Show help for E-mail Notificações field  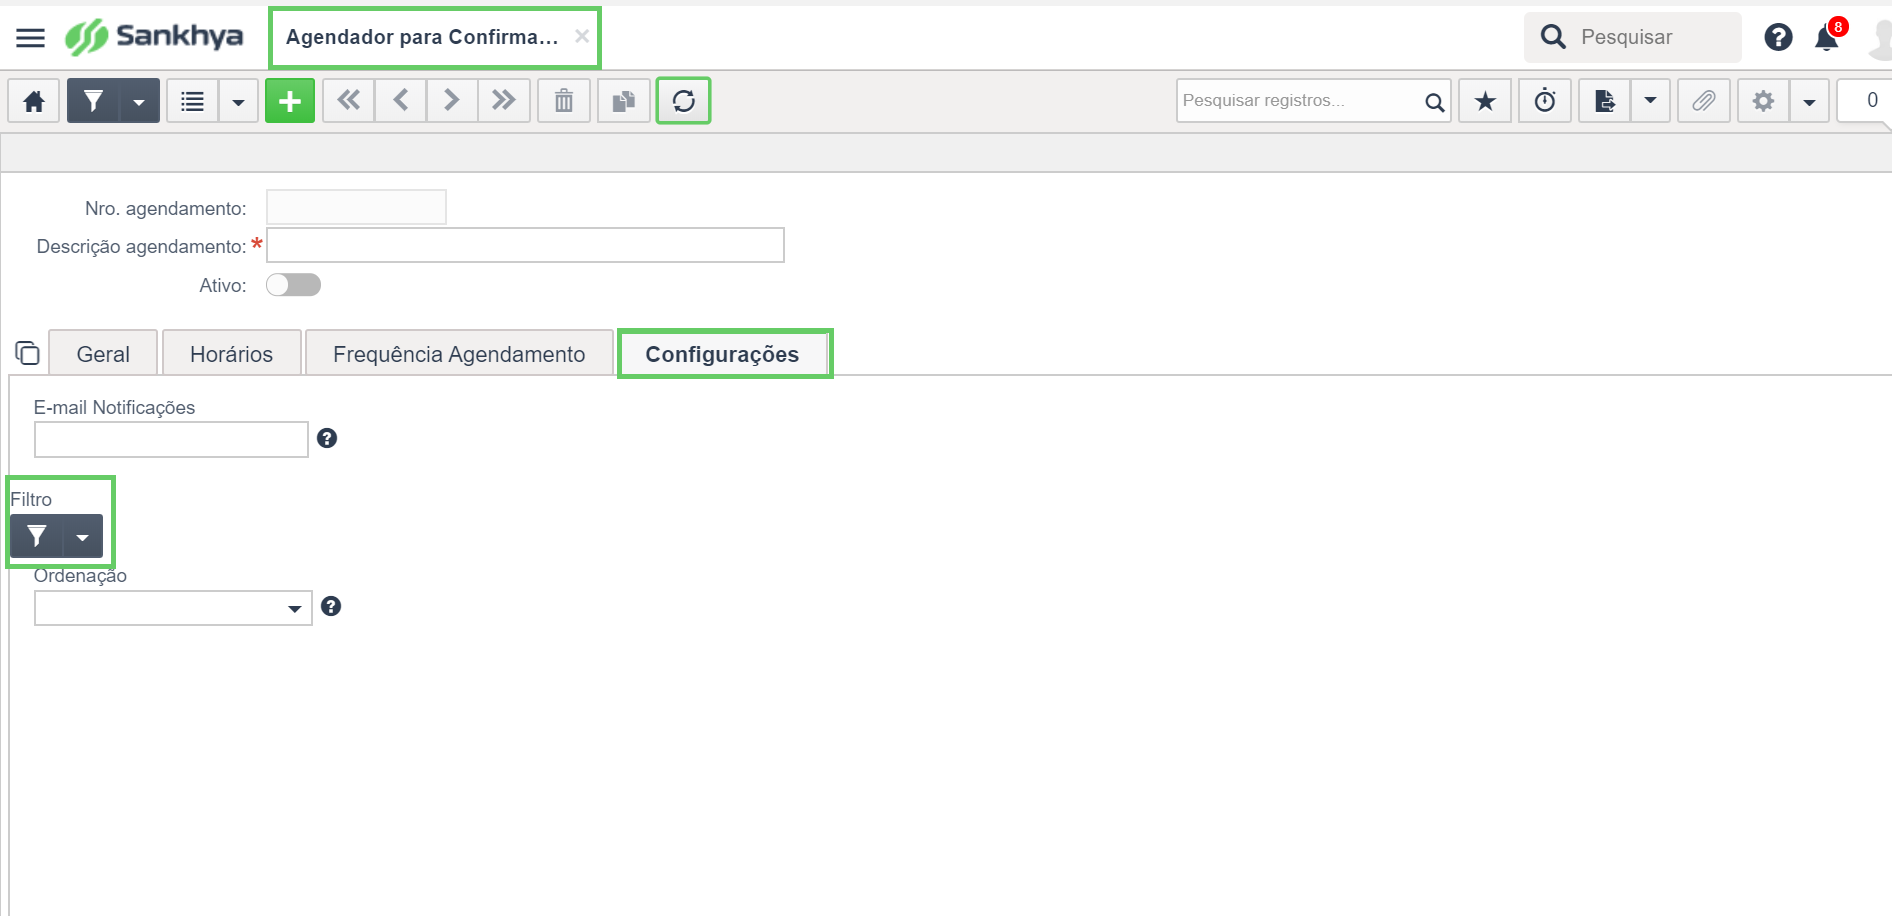pyautogui.click(x=327, y=438)
